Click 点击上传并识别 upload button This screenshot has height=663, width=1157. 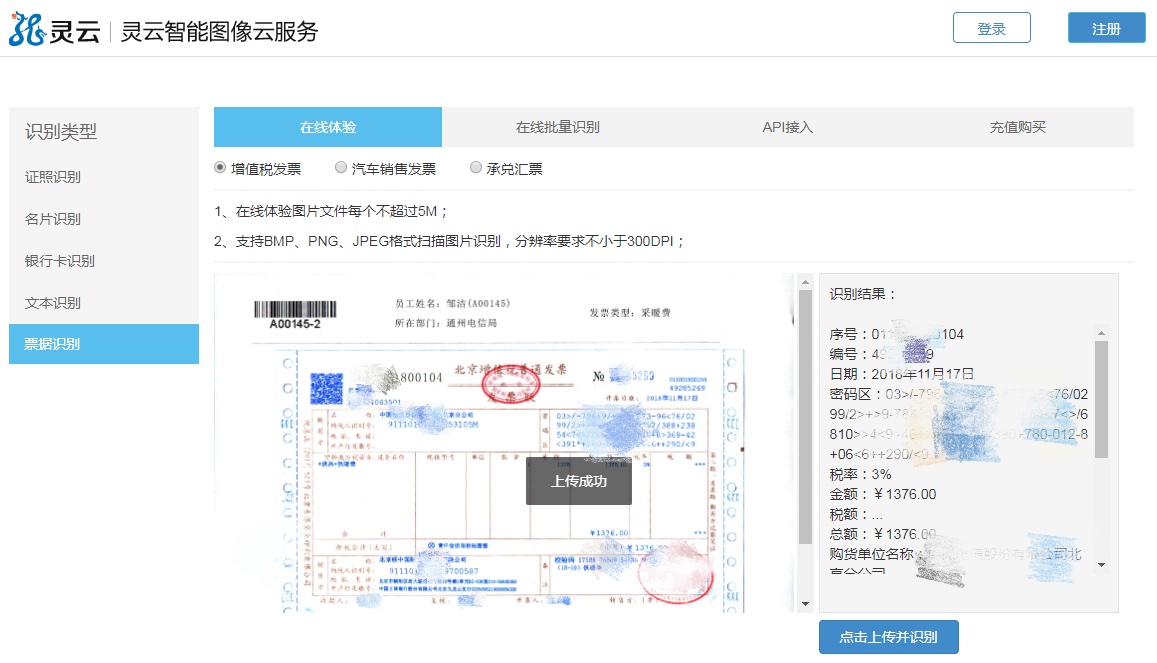click(x=888, y=637)
